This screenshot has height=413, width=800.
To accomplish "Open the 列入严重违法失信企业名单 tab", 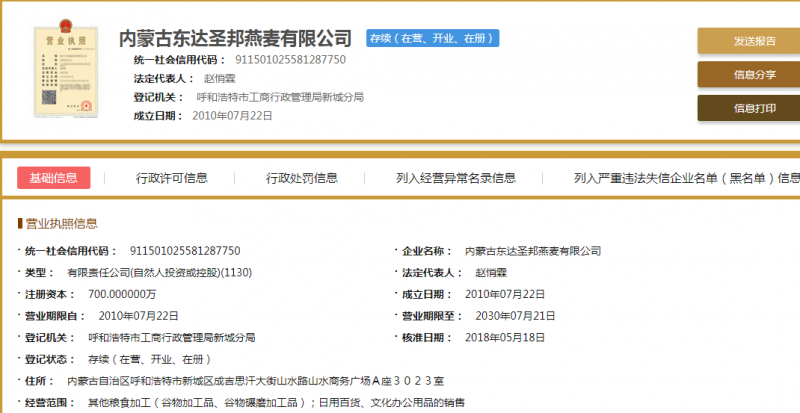I will tap(687, 178).
